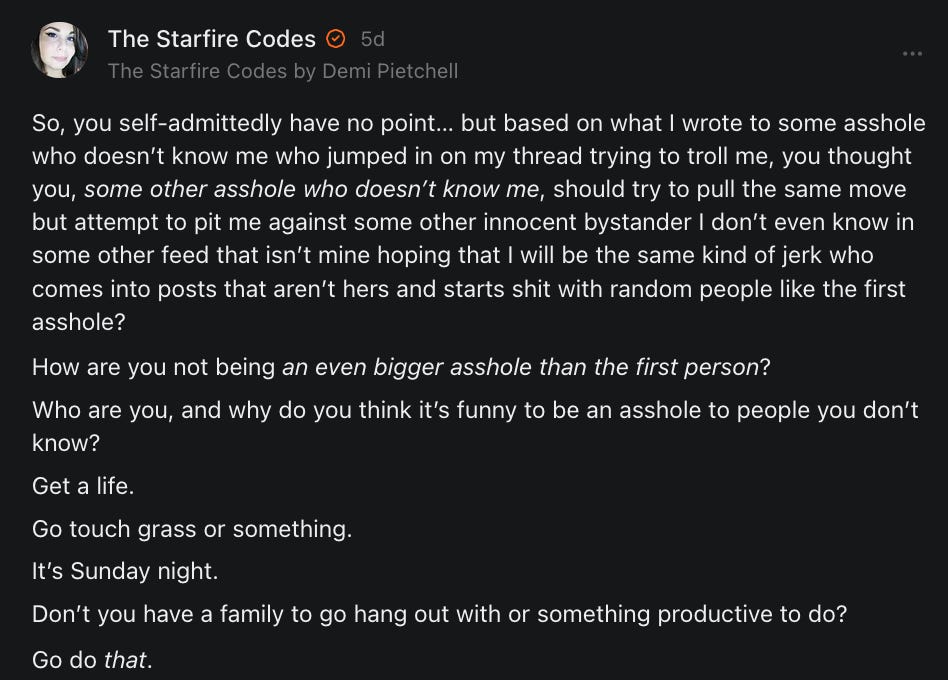Click the "Go touch grass or something." line
This screenshot has width=948, height=680.
[192, 529]
